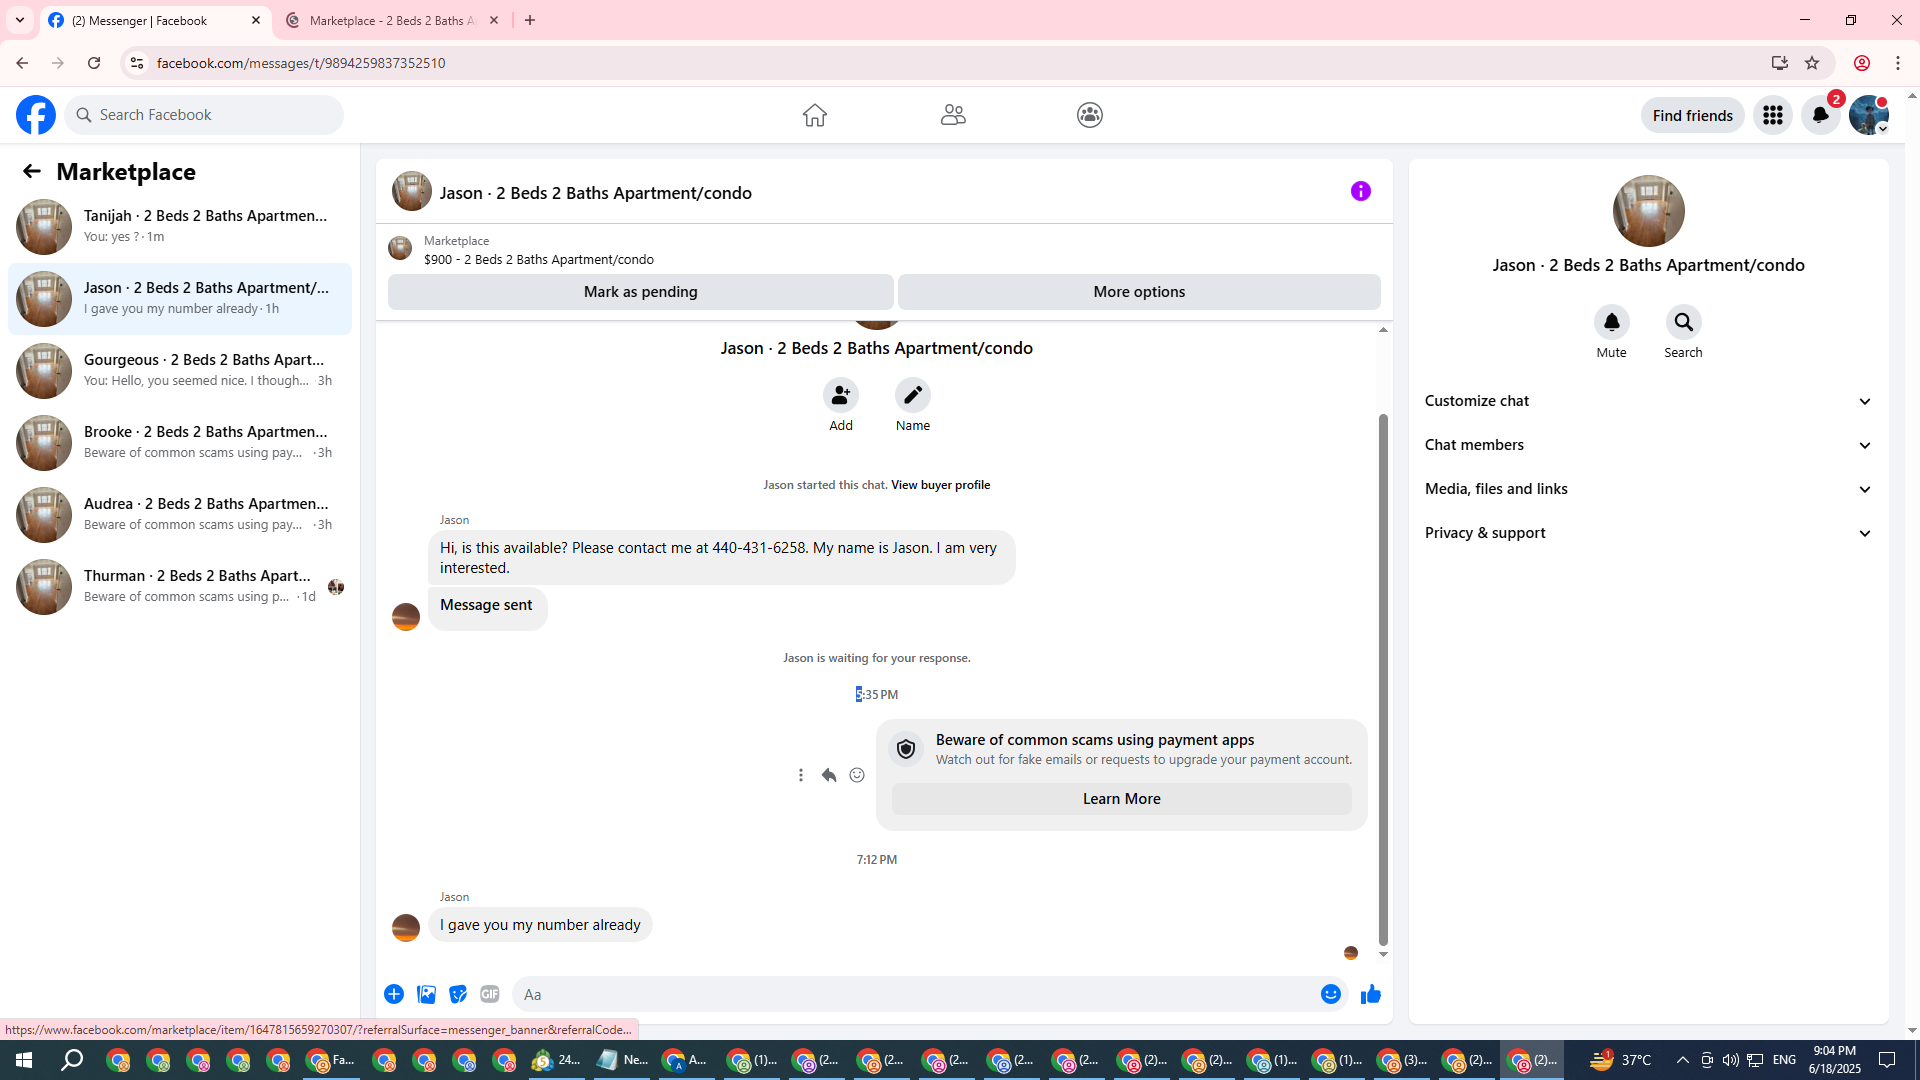Bookmark this page star icon
Viewport: 1920px width, 1080px height.
tap(1812, 63)
